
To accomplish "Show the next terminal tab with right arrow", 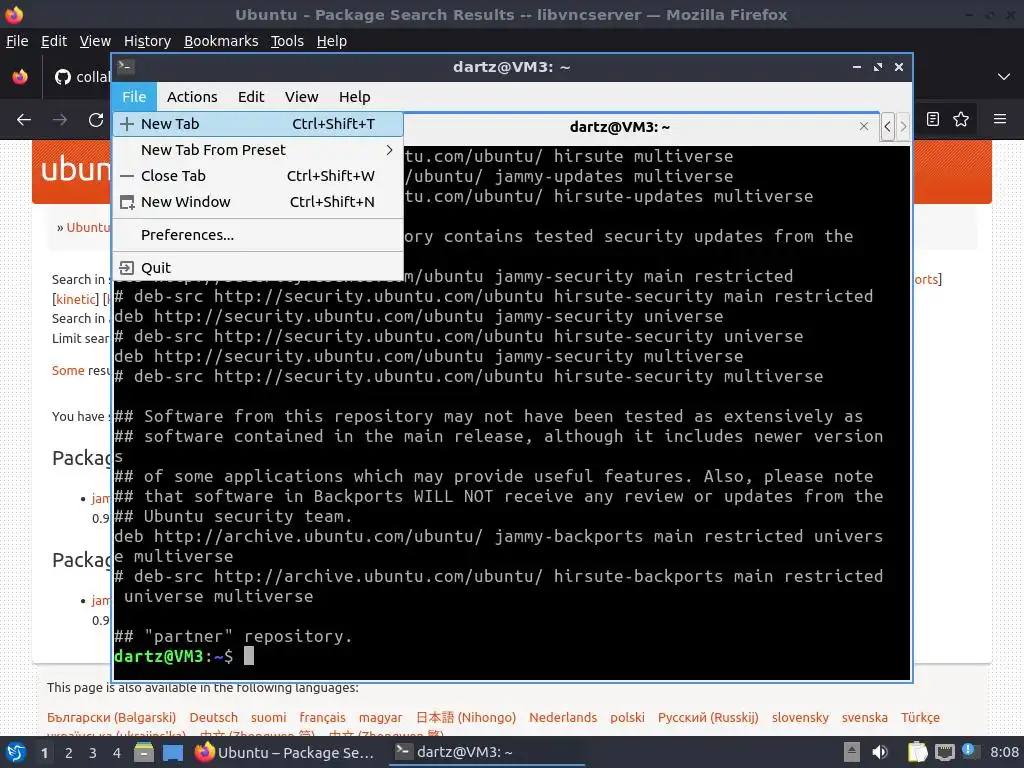I will point(903,127).
